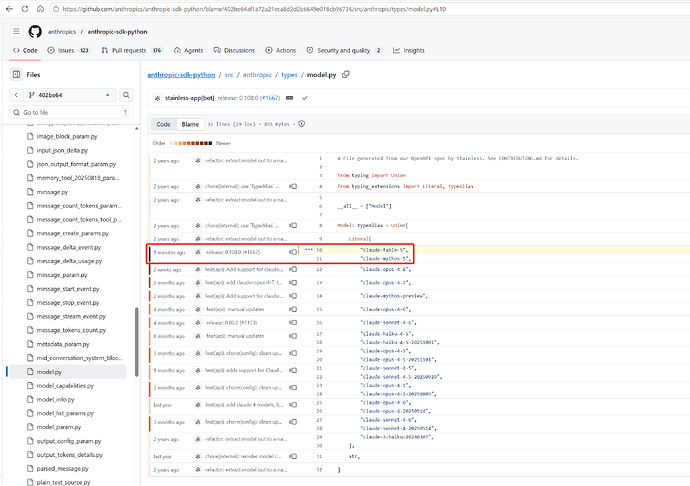Reload the page with browser refresh icon
This screenshot has height=486, width=690.
[x=25, y=8]
